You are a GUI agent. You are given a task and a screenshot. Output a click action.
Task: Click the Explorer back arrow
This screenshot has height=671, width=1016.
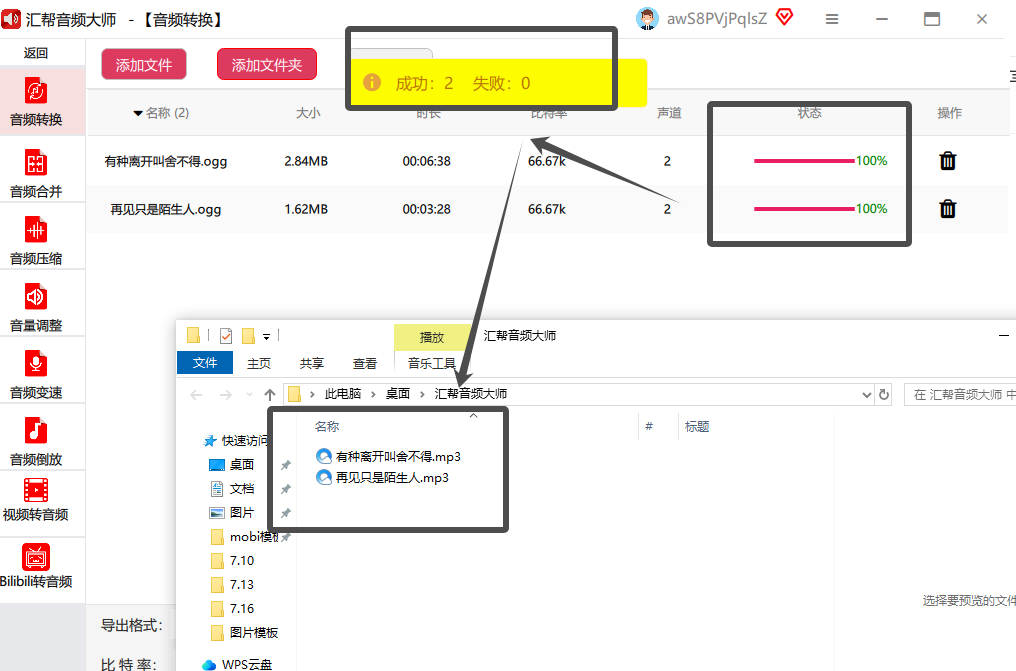tap(196, 394)
